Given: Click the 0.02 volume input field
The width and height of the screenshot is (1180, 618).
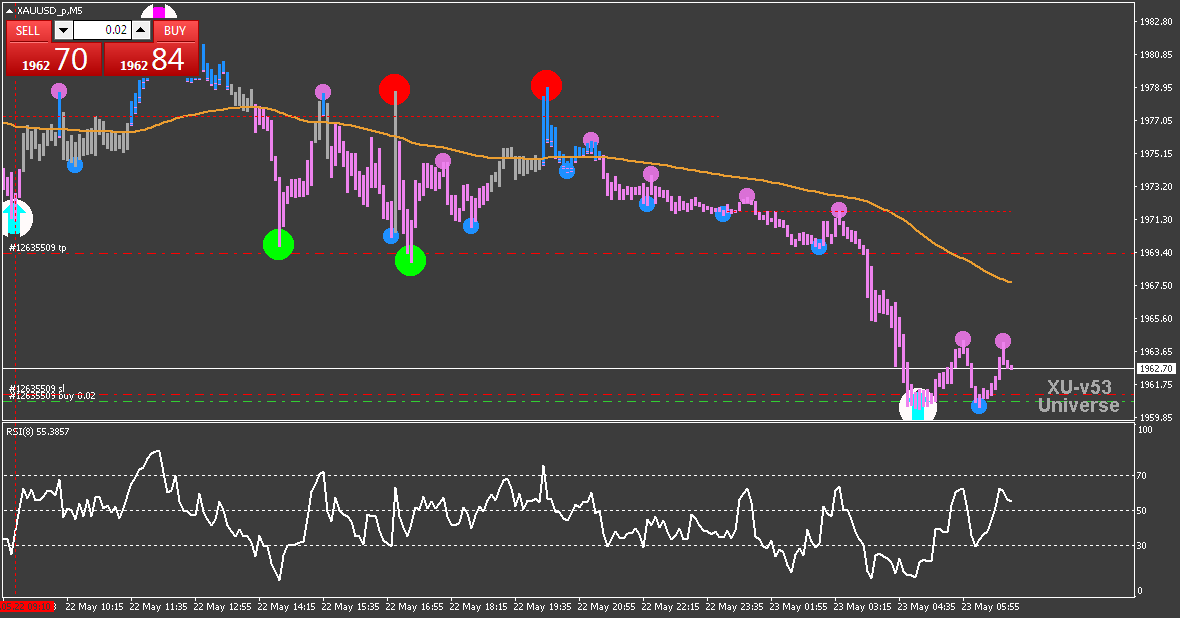Looking at the screenshot, I should (102, 30).
